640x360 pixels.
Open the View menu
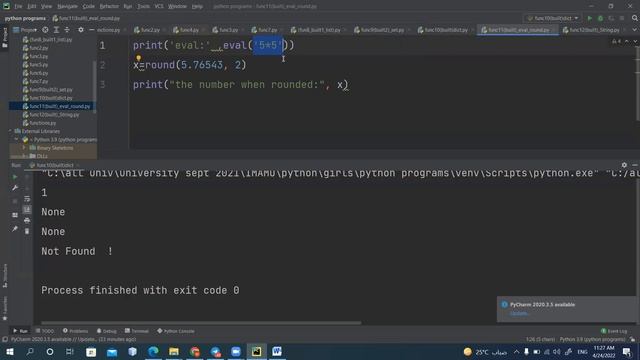47,6
